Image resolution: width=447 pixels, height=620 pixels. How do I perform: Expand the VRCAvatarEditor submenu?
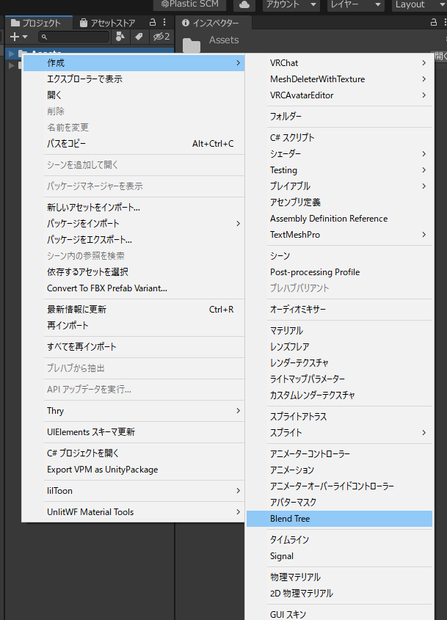(x=339, y=95)
